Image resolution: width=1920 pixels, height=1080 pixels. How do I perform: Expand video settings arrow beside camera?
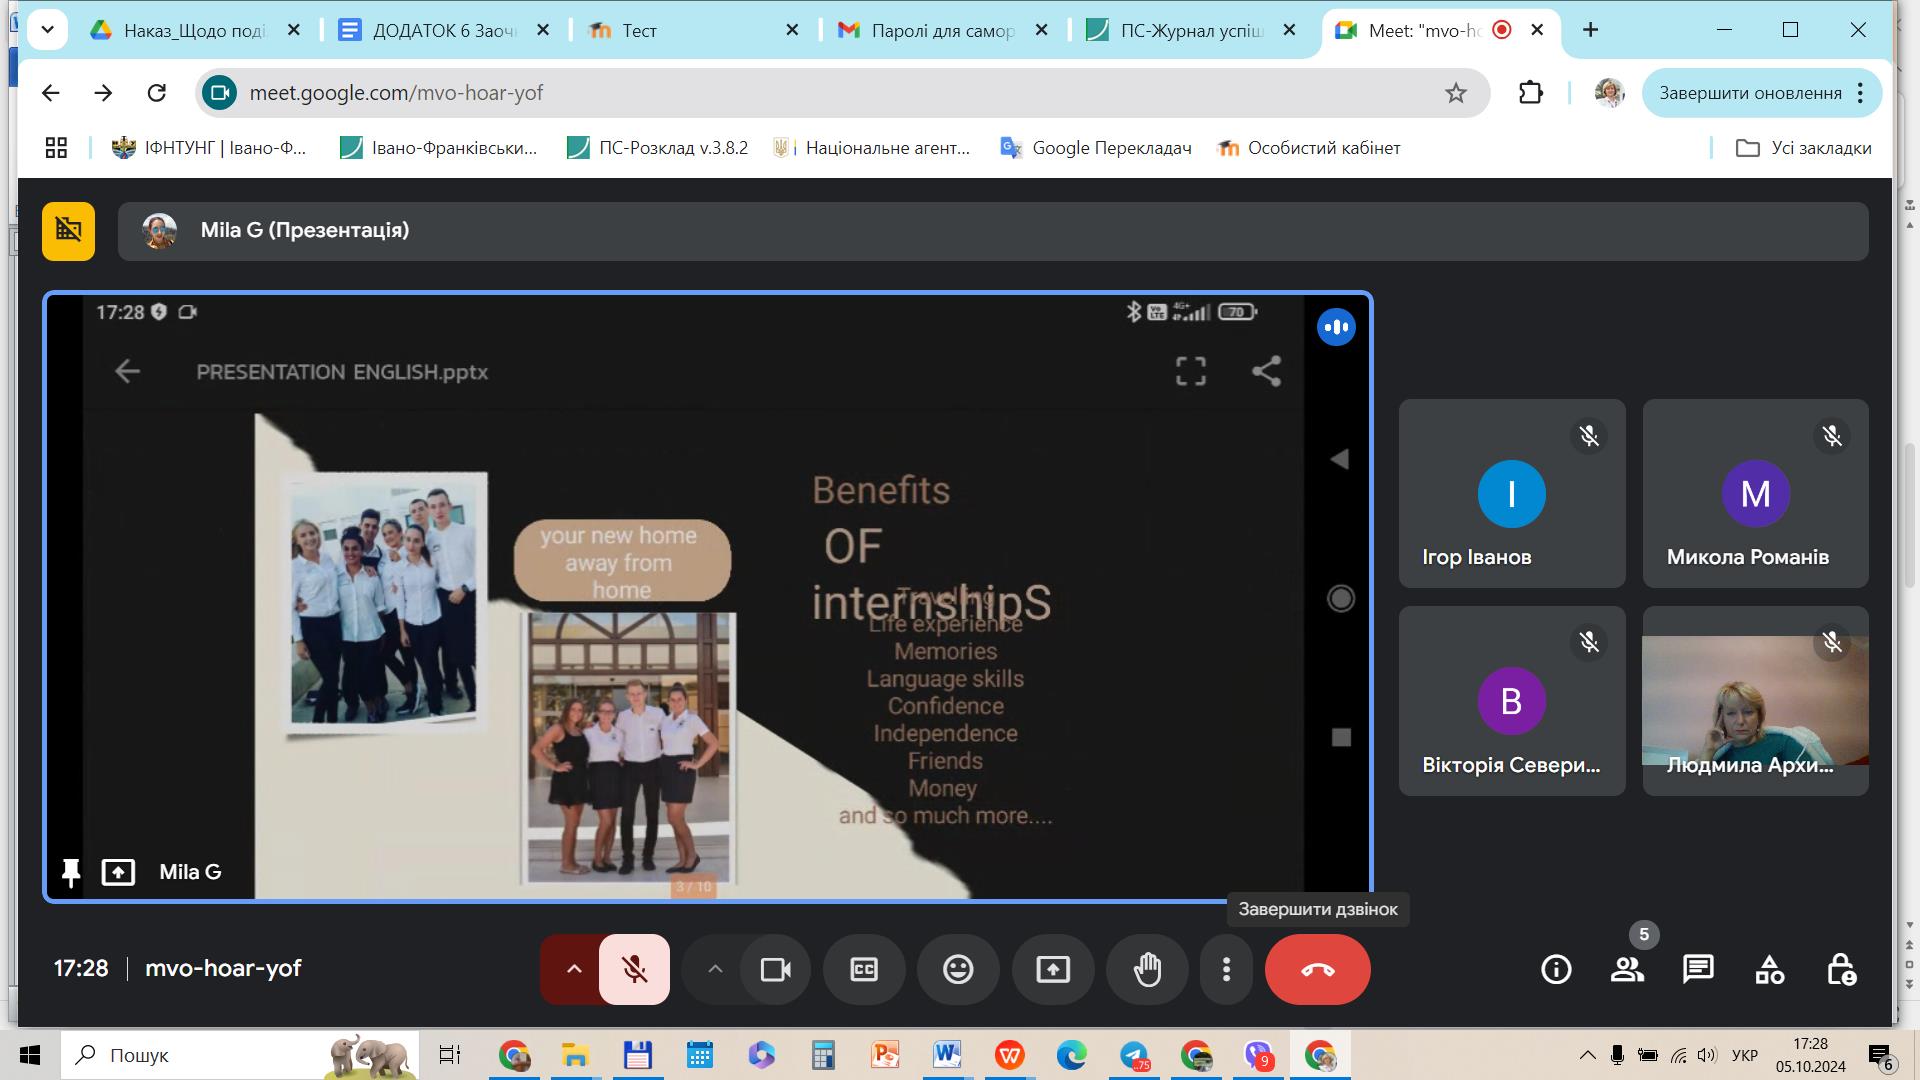(x=715, y=969)
